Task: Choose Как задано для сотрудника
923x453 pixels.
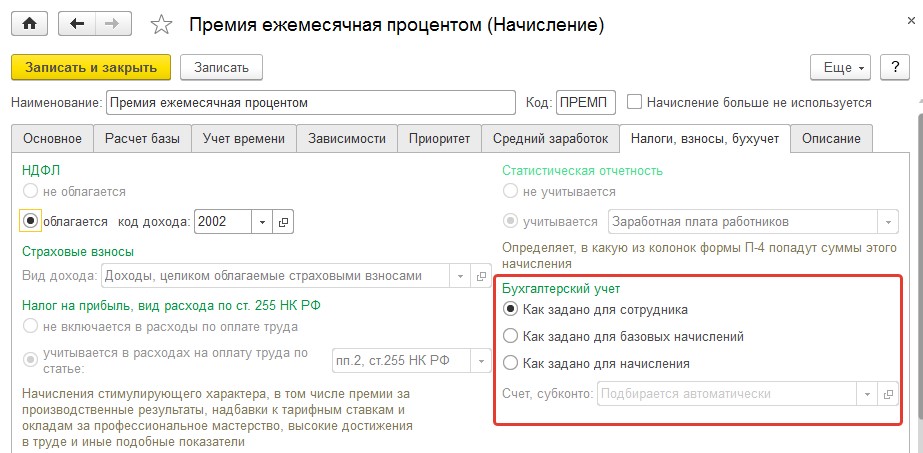Action: [x=511, y=309]
